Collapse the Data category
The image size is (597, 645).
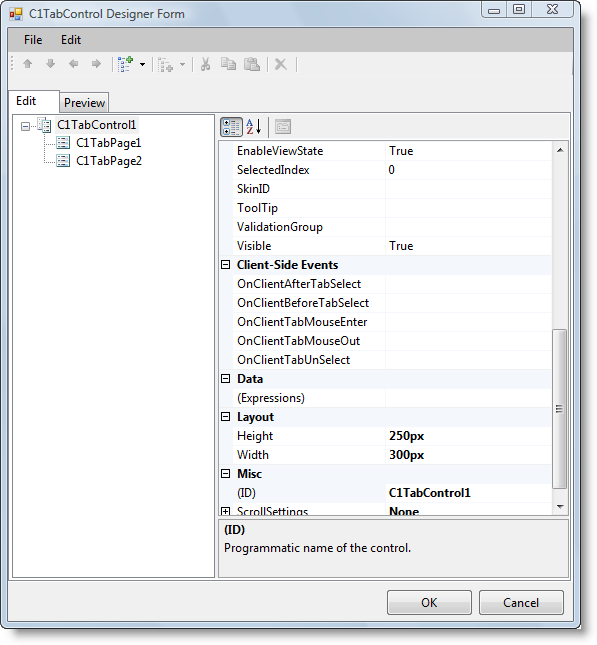coord(225,378)
